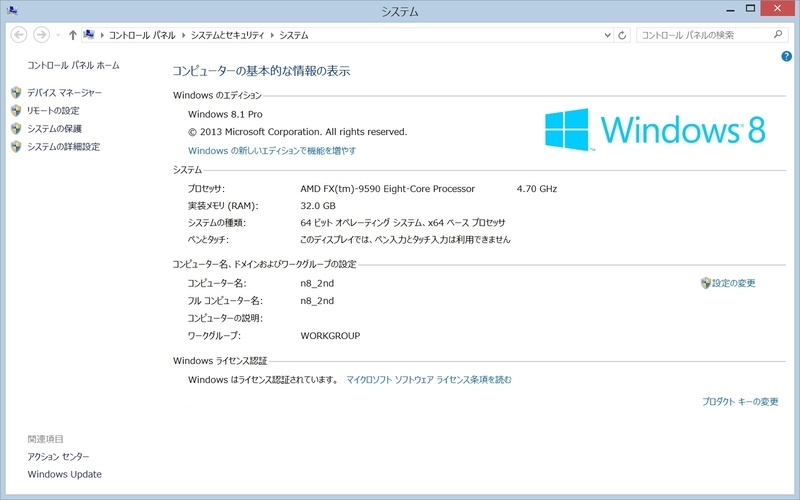Minimize the システム window

tap(731, 9)
